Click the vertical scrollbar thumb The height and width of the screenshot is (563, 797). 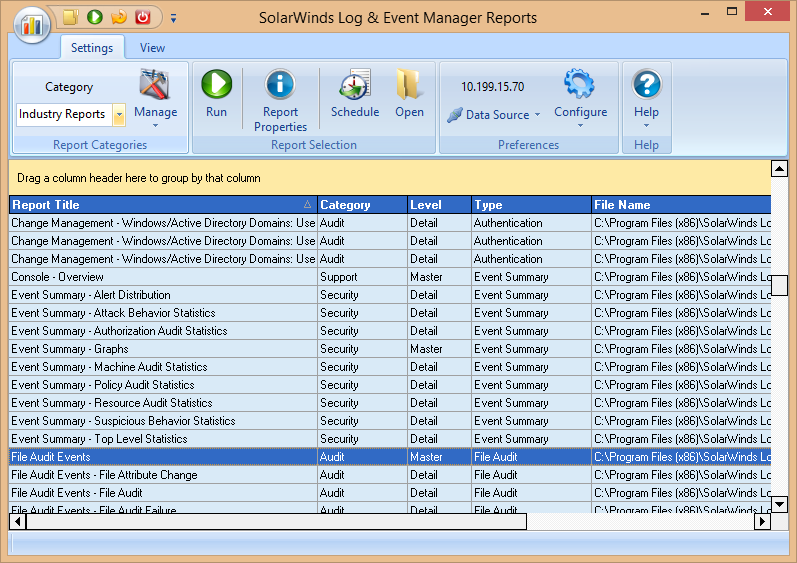pos(779,285)
